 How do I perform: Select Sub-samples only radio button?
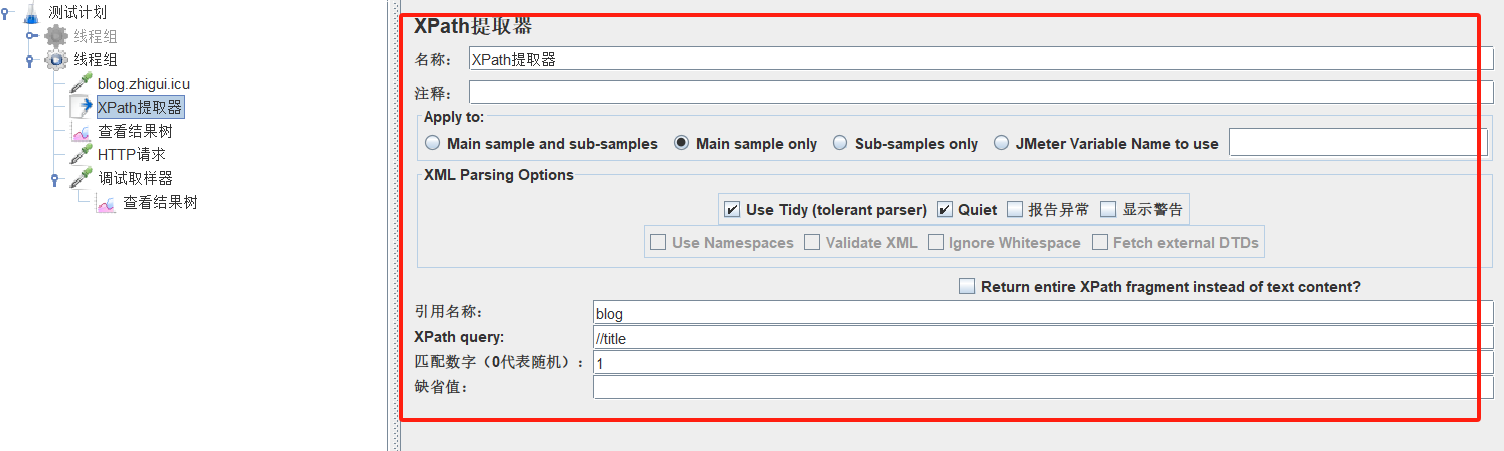(x=840, y=143)
